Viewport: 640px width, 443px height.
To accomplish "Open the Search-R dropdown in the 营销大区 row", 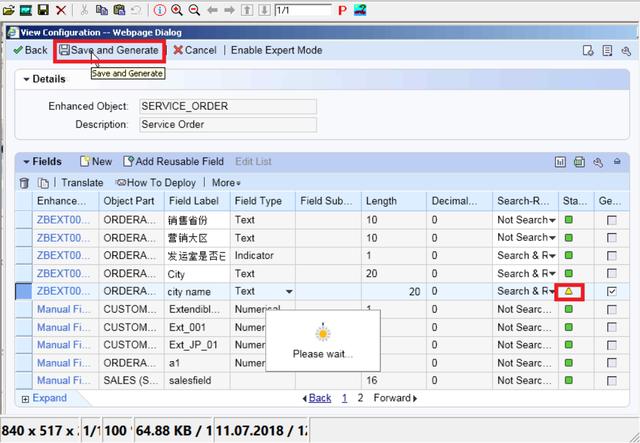I will [552, 238].
